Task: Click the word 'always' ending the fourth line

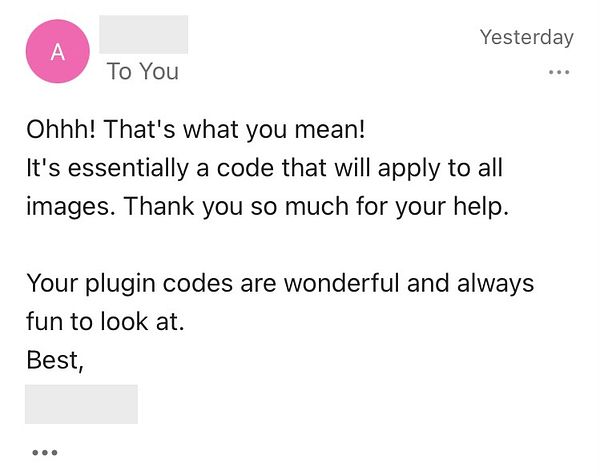Action: tap(496, 284)
